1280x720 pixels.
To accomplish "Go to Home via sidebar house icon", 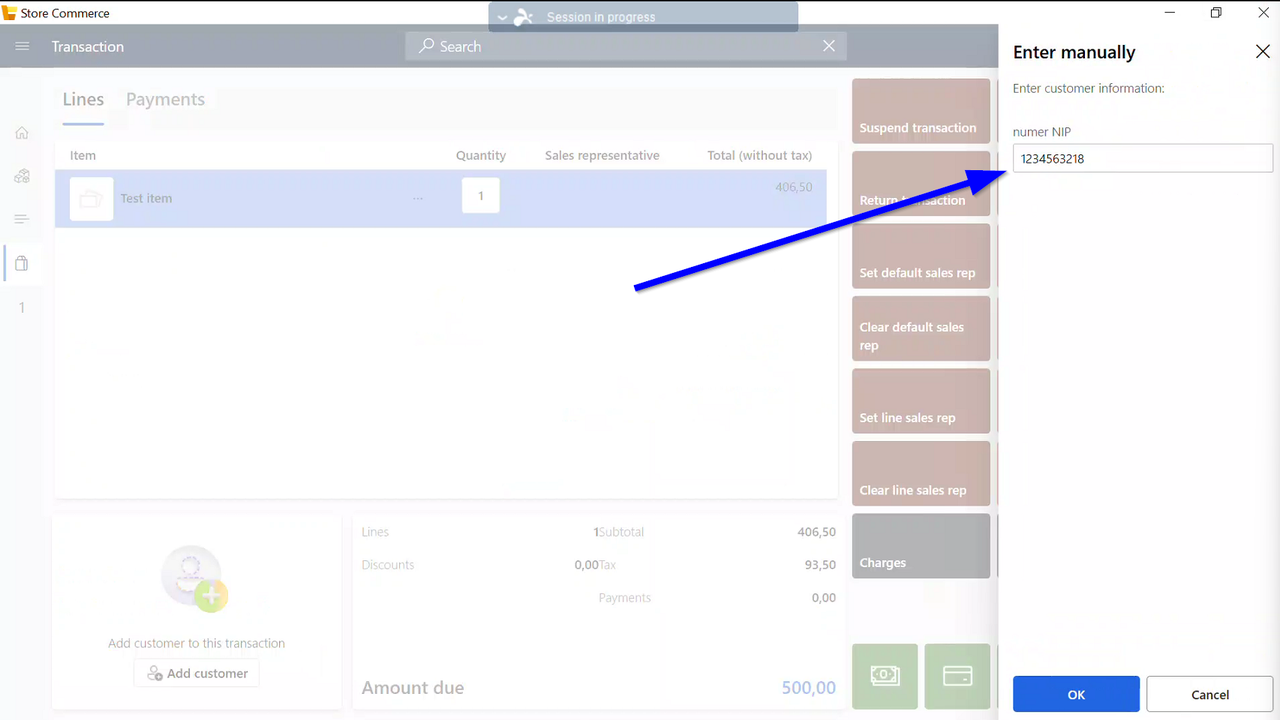I will pos(22,133).
